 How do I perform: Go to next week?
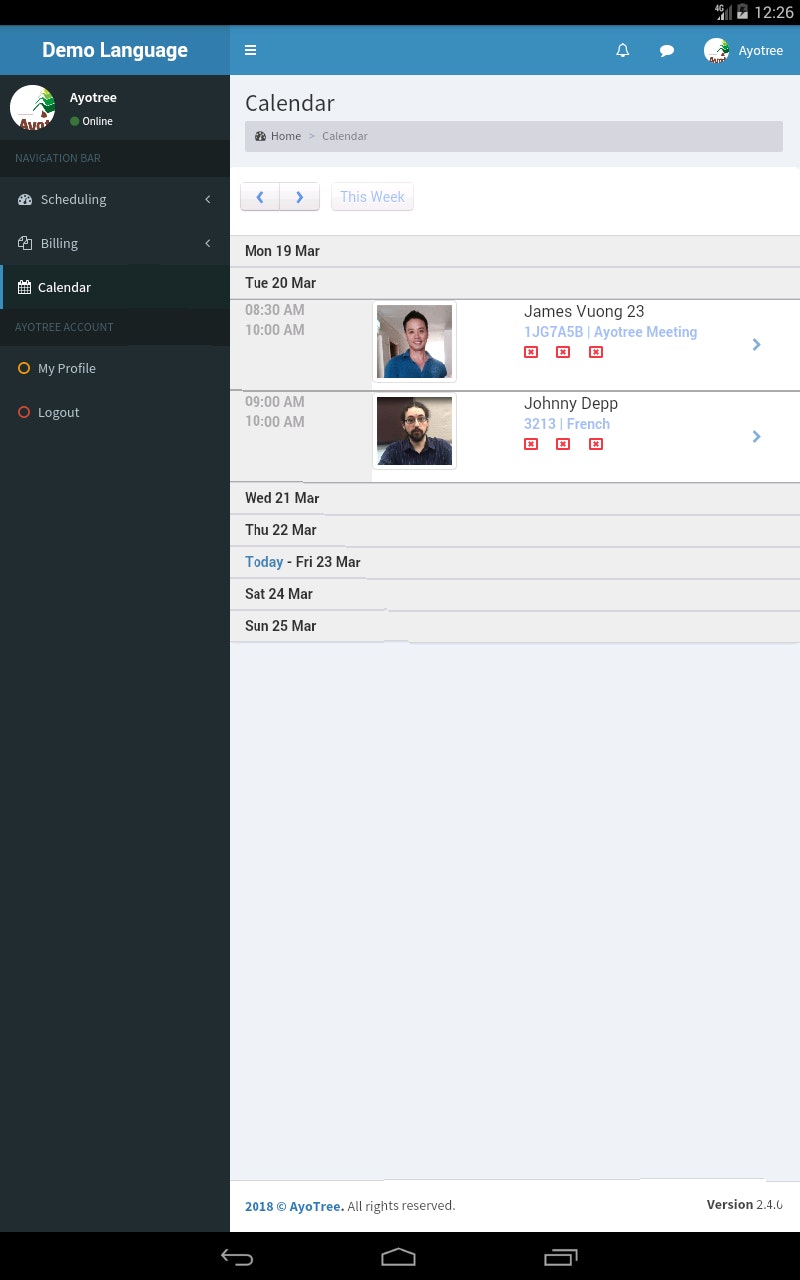[299, 197]
